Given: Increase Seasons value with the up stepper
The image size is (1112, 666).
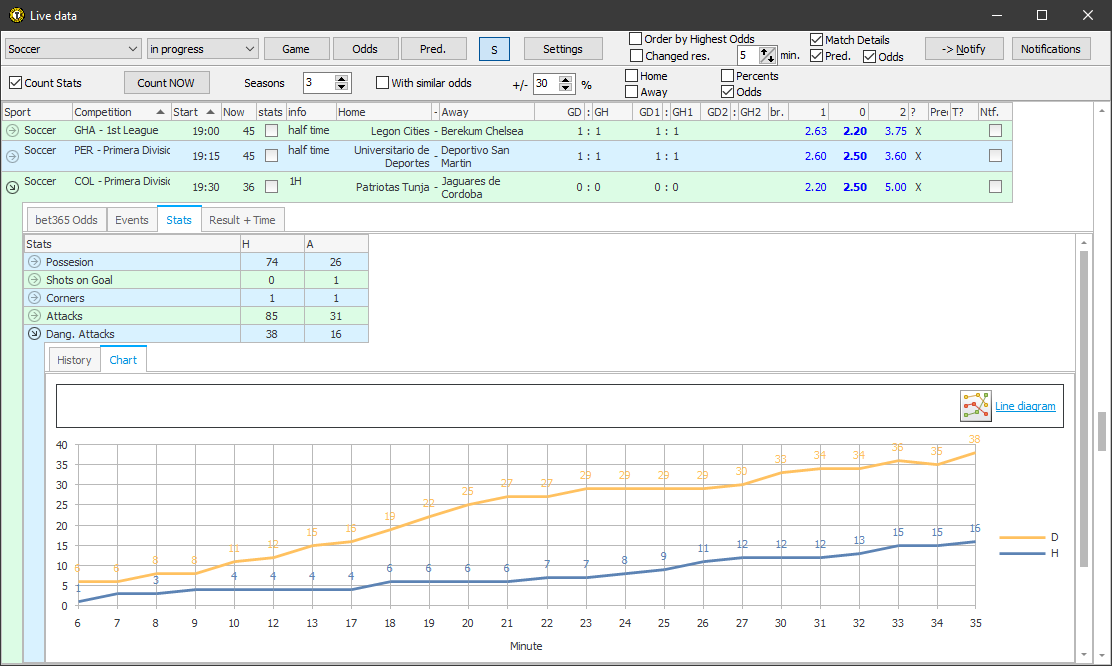Looking at the screenshot, I should (x=340, y=79).
